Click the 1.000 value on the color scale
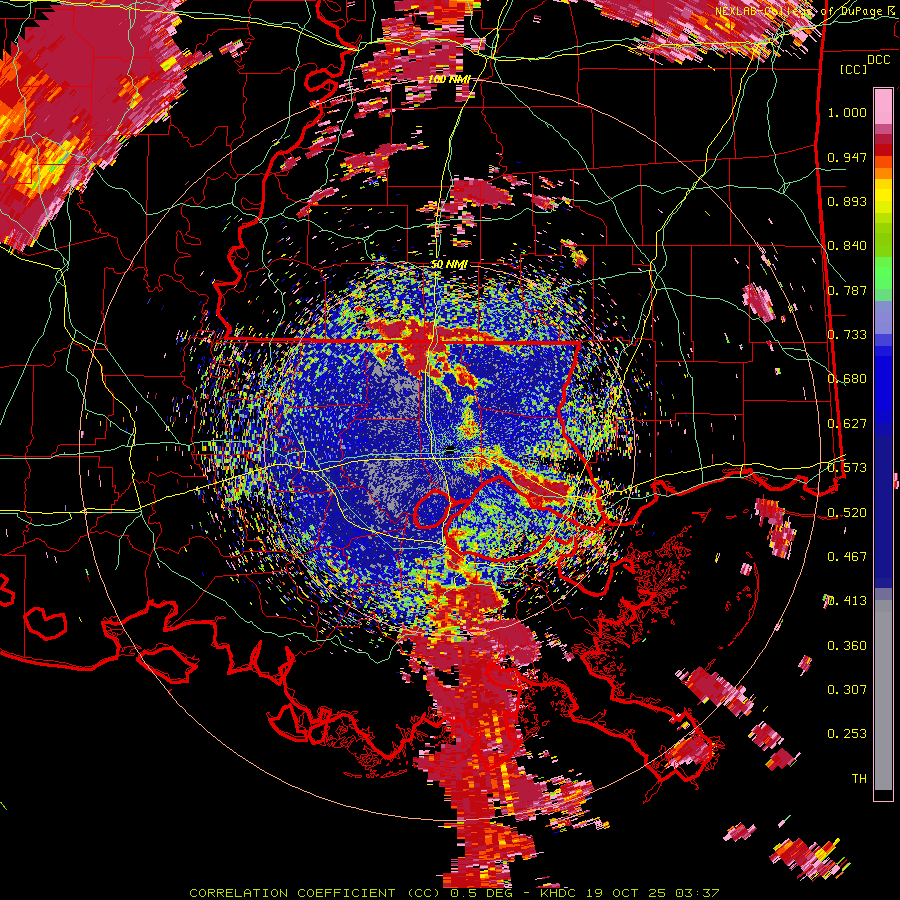 click(847, 112)
